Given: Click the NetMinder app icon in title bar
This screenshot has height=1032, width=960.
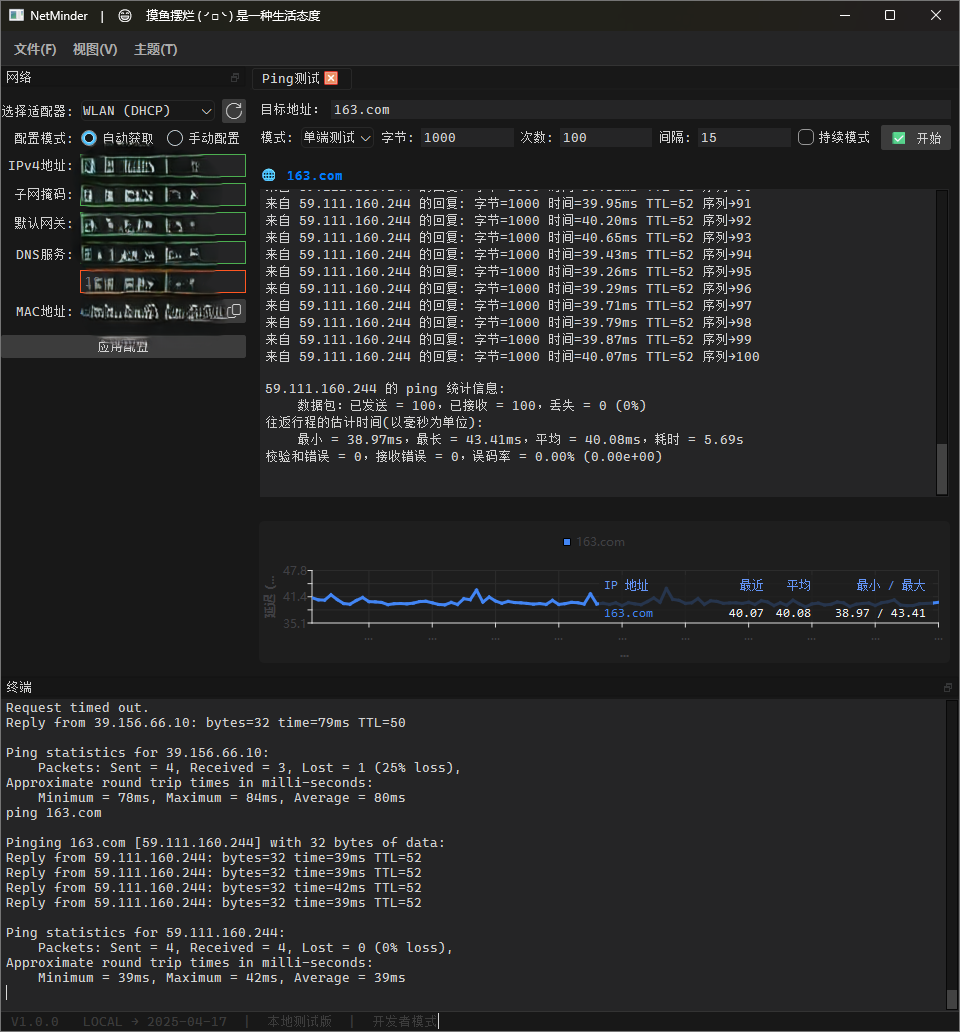Looking at the screenshot, I should click(16, 15).
